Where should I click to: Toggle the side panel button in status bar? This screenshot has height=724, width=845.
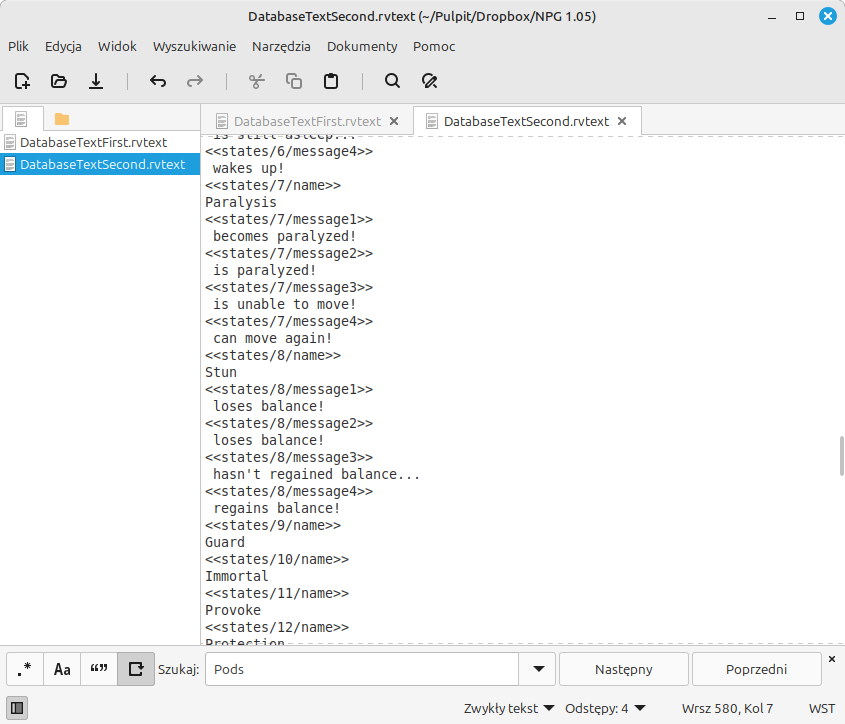click(17, 708)
